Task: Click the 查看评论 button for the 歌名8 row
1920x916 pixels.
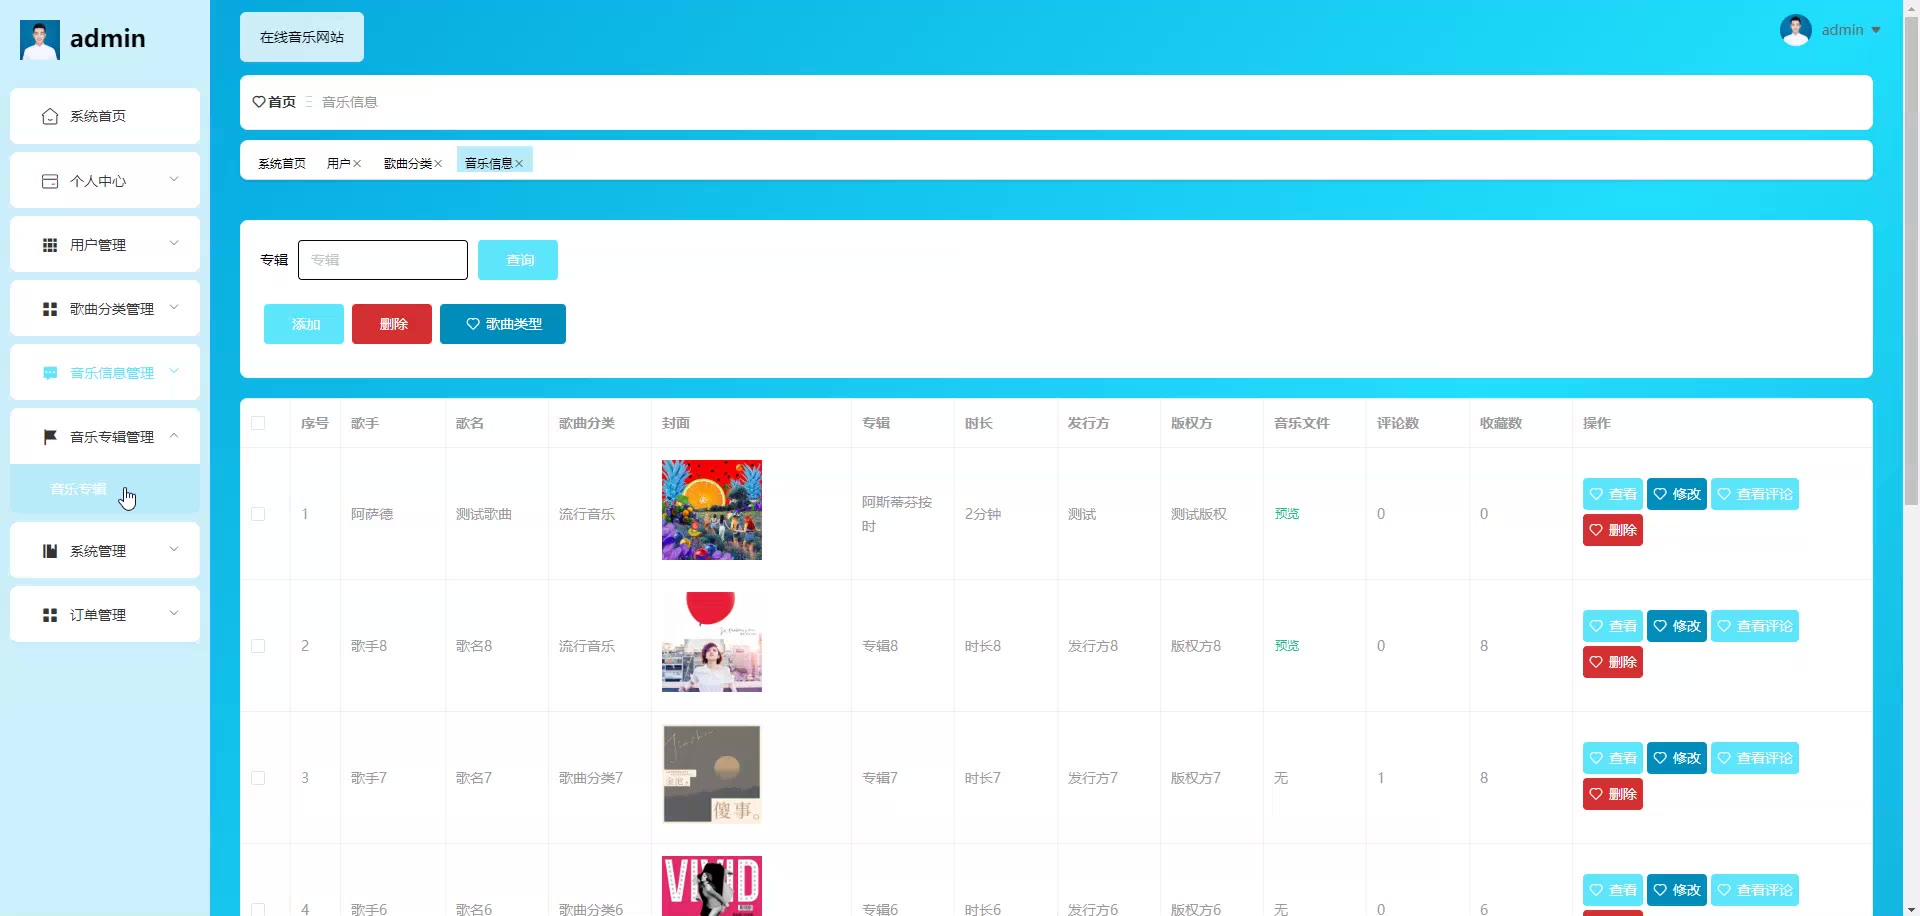Action: click(1755, 626)
